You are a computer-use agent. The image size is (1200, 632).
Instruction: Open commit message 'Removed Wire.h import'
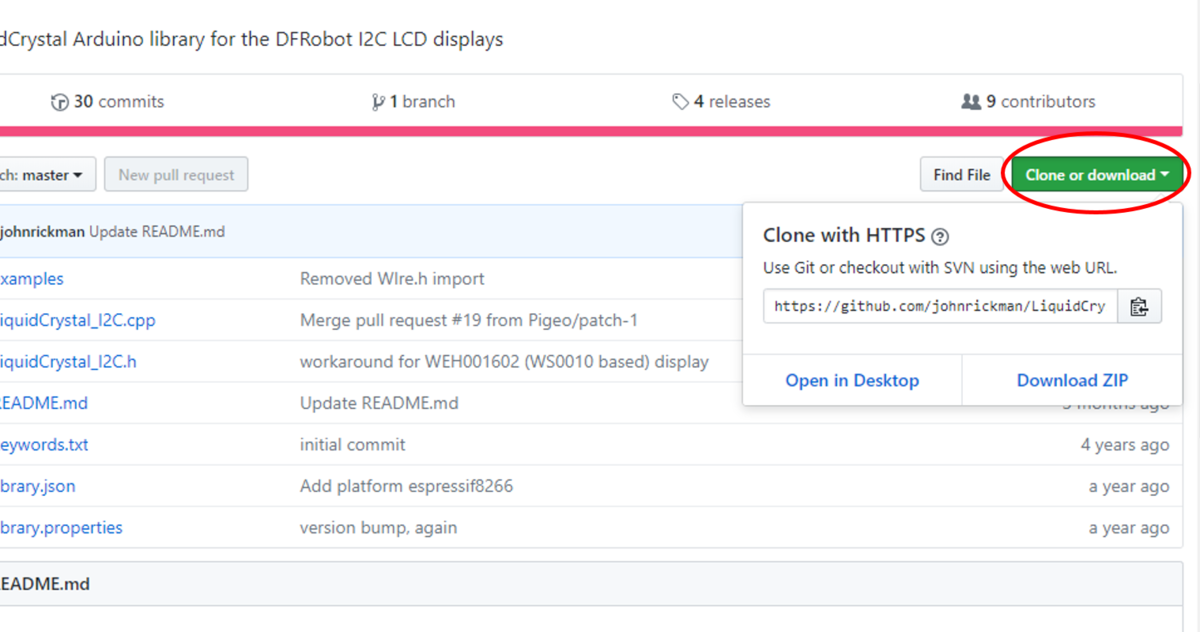(392, 279)
